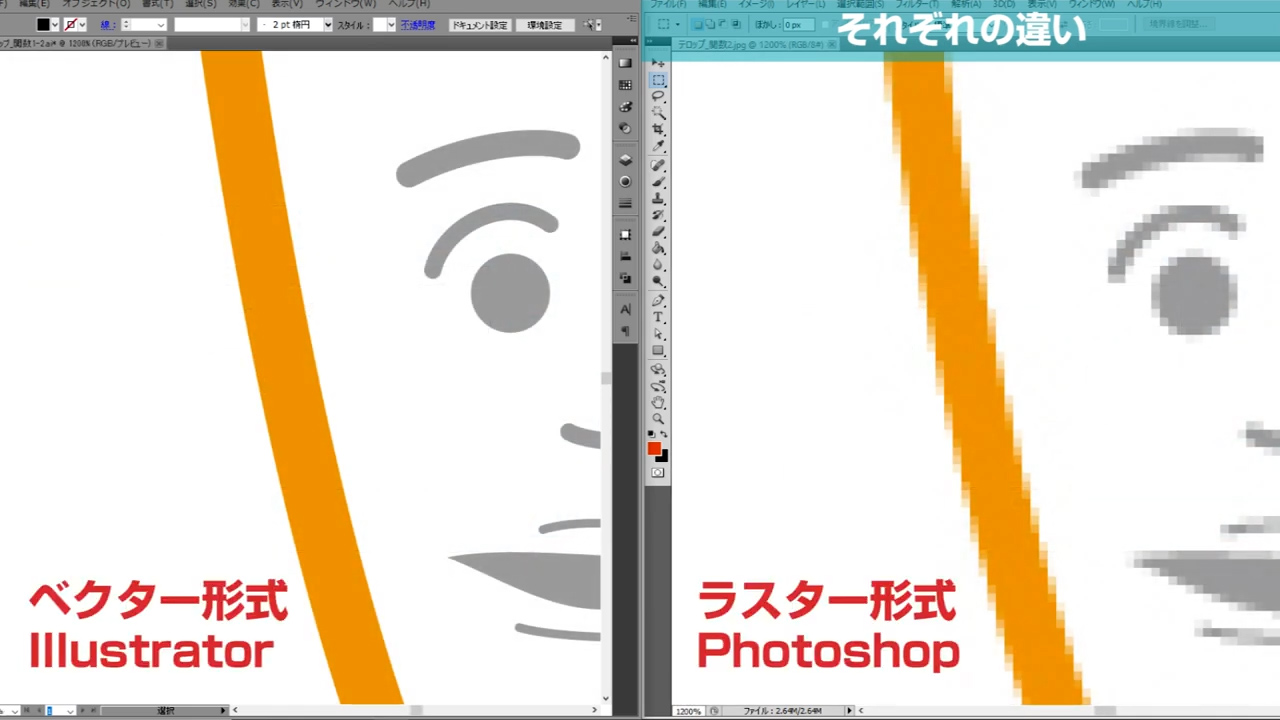Screen dimensions: 1280x720
Task: Select the Eraser tool in Photoshop
Action: [658, 232]
